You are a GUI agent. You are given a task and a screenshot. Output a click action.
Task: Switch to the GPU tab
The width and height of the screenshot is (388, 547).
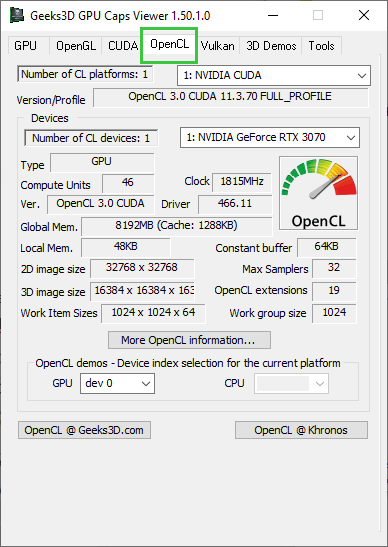(25, 46)
